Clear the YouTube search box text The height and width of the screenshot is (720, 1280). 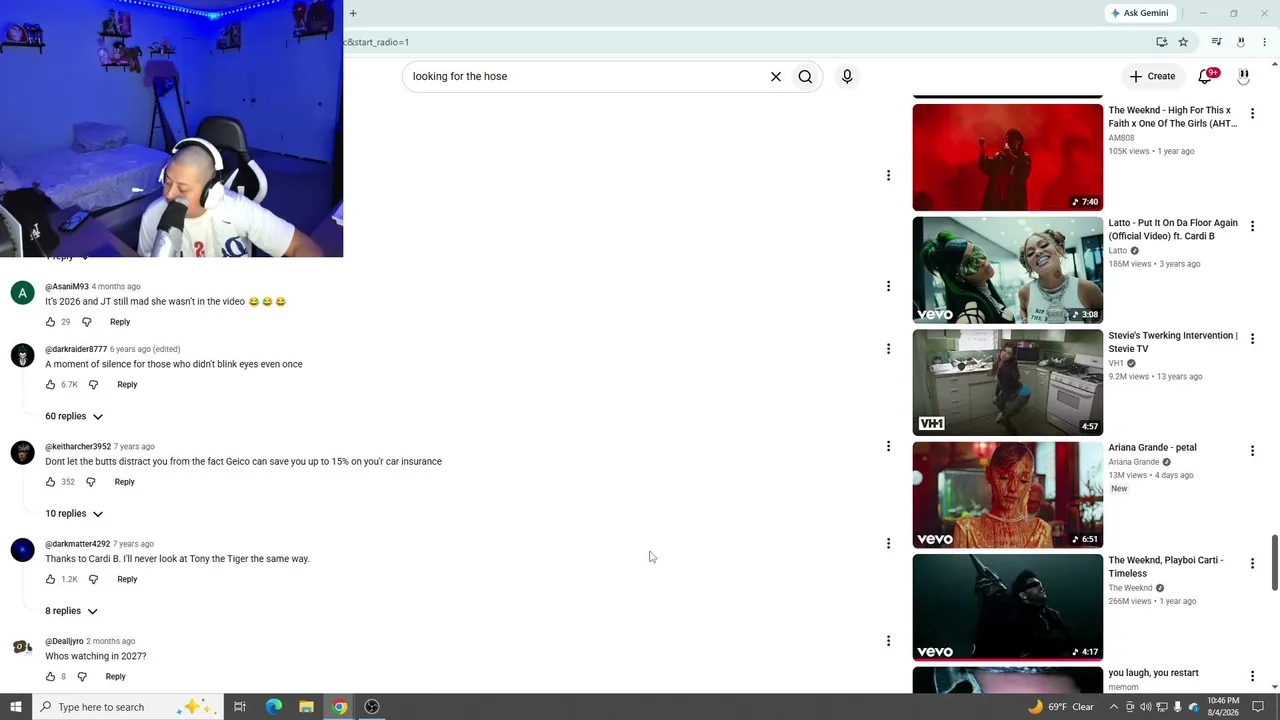(x=775, y=77)
